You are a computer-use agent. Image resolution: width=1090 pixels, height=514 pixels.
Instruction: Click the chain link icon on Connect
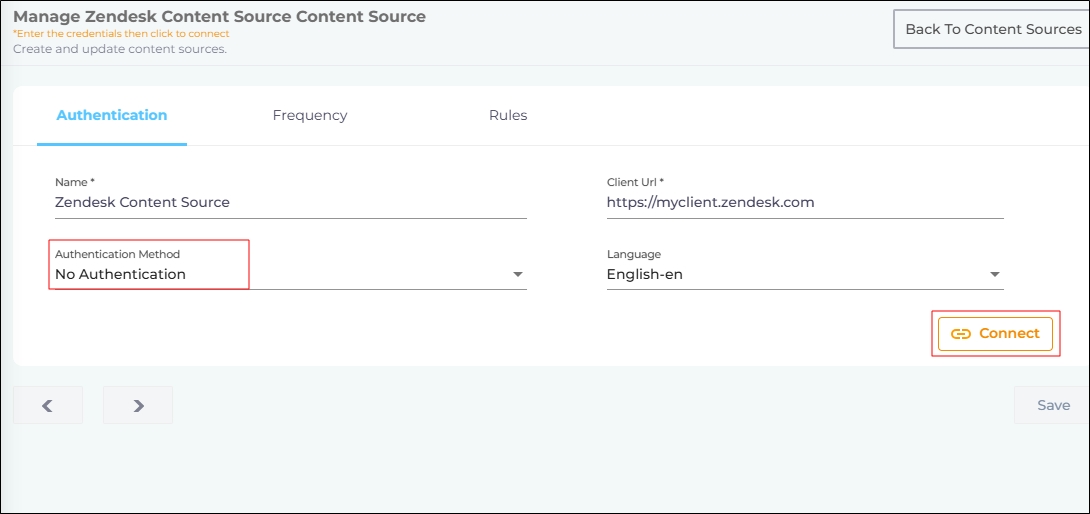point(960,334)
